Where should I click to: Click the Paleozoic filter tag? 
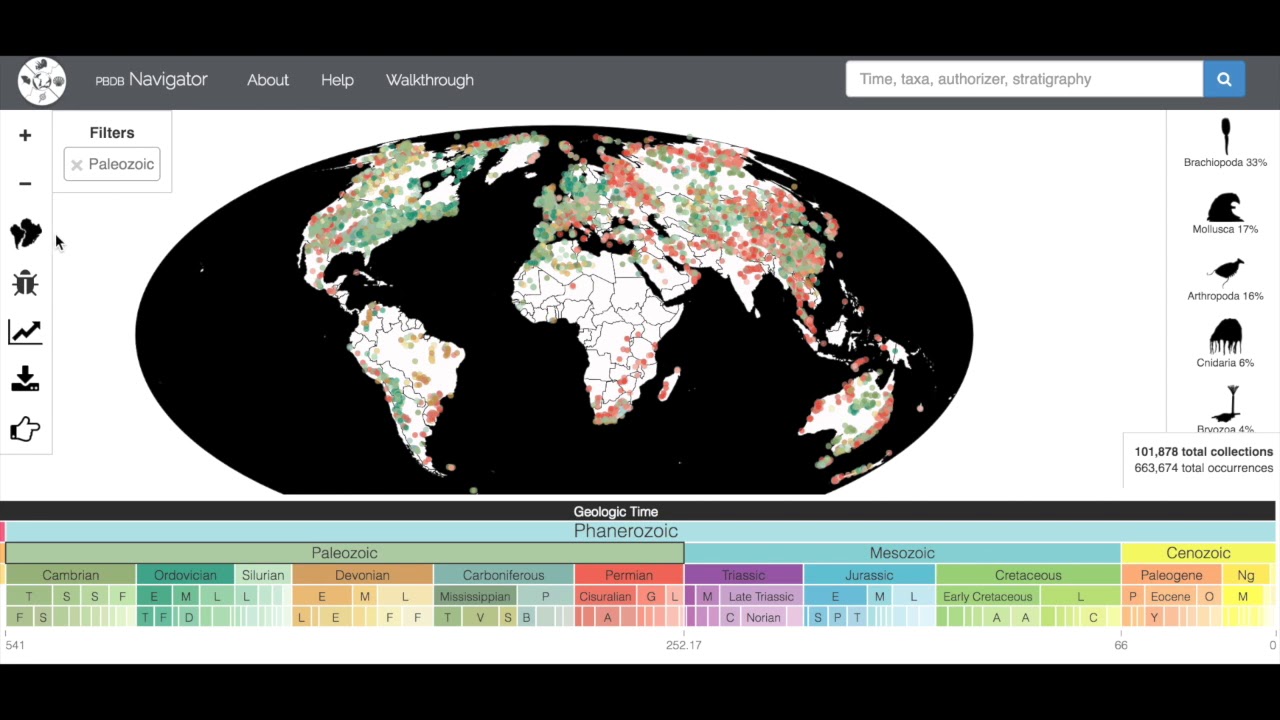click(111, 164)
